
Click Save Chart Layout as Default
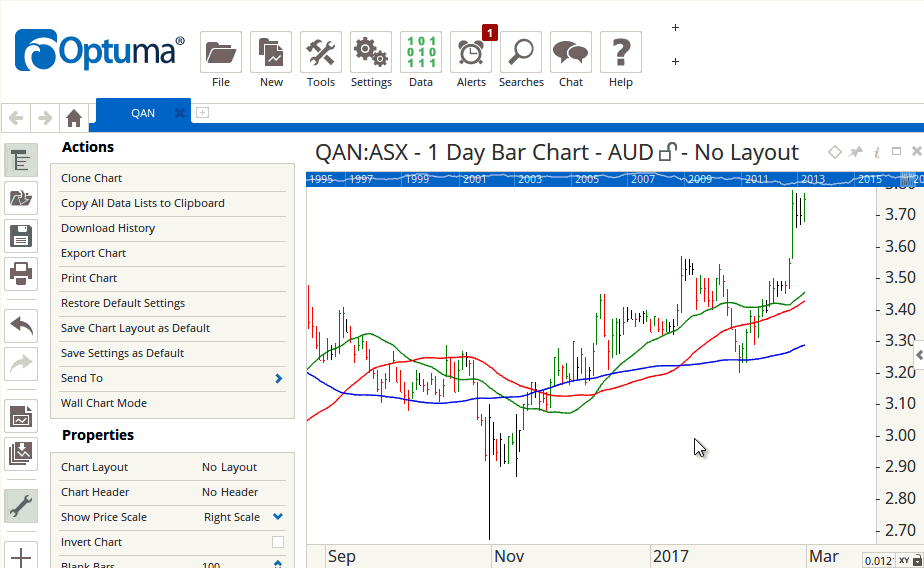172,328
